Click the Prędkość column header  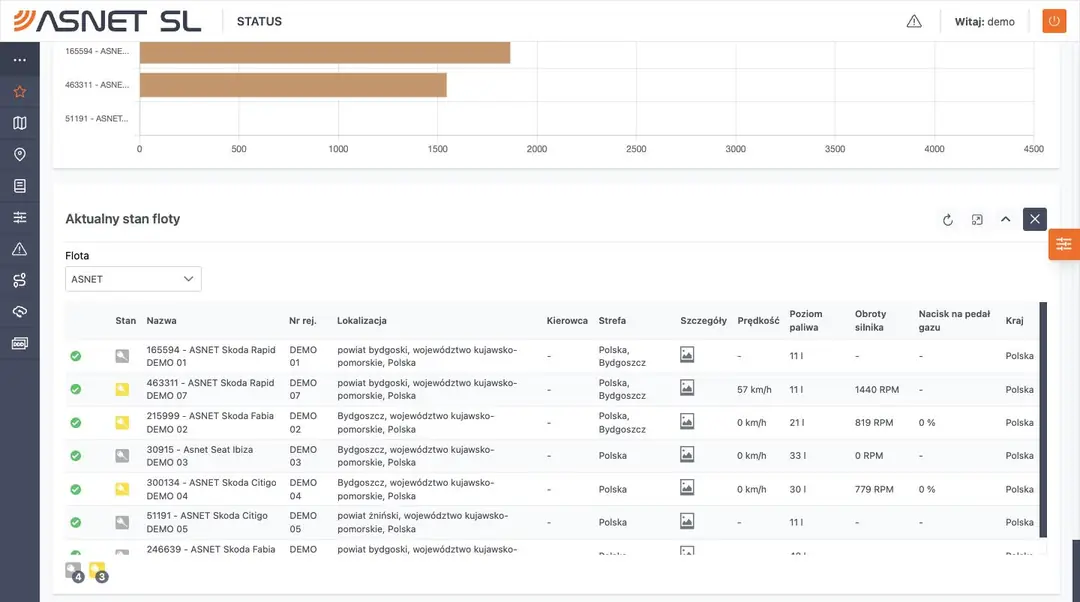[x=758, y=320]
